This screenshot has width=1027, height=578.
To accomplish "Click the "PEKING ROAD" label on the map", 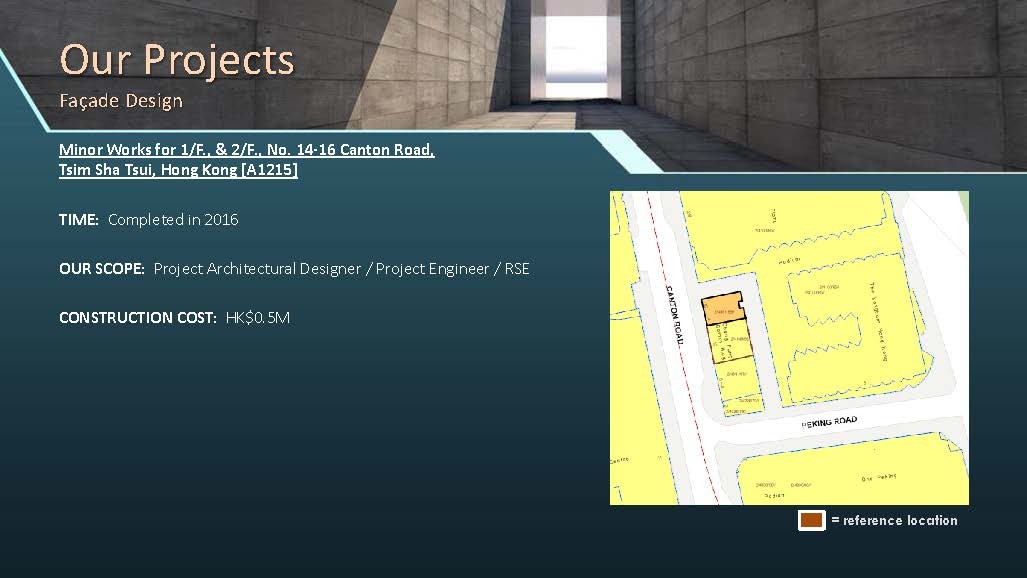I will [829, 422].
